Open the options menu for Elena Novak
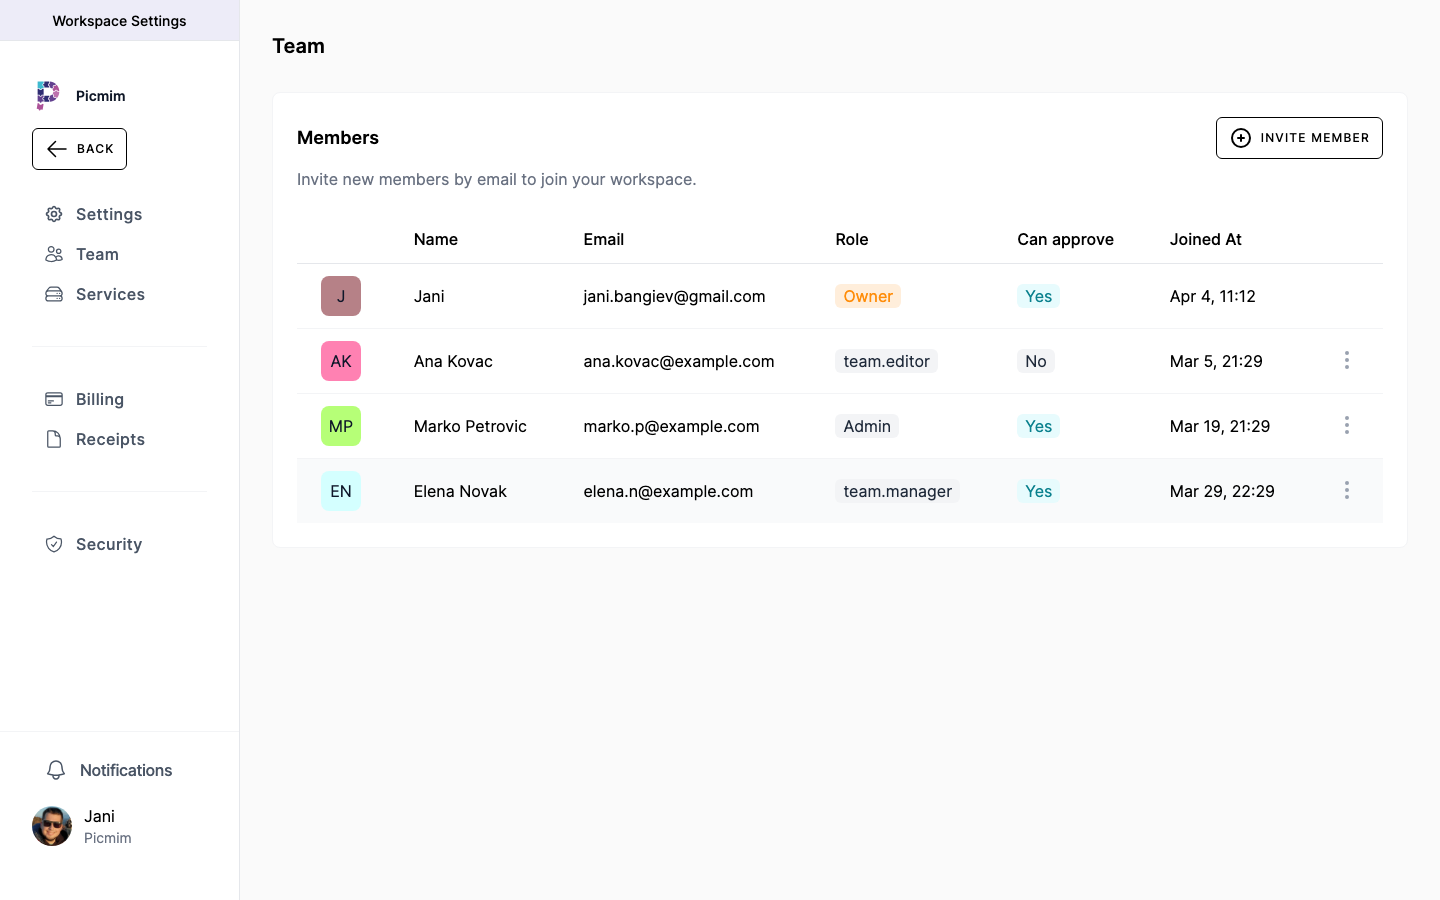 point(1347,490)
